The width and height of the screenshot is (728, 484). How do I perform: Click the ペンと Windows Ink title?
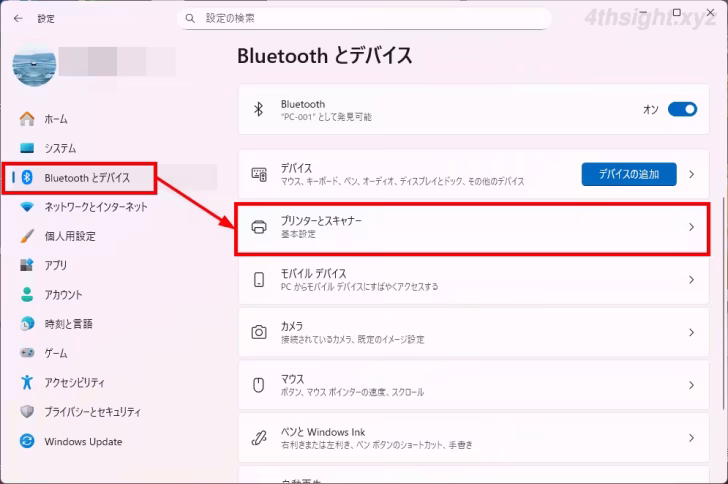(323, 432)
